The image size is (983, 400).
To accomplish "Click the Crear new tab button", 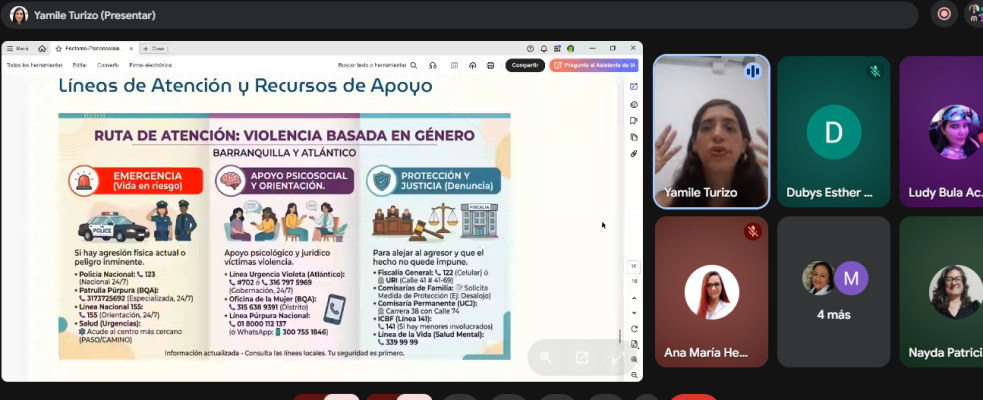I will click(154, 48).
